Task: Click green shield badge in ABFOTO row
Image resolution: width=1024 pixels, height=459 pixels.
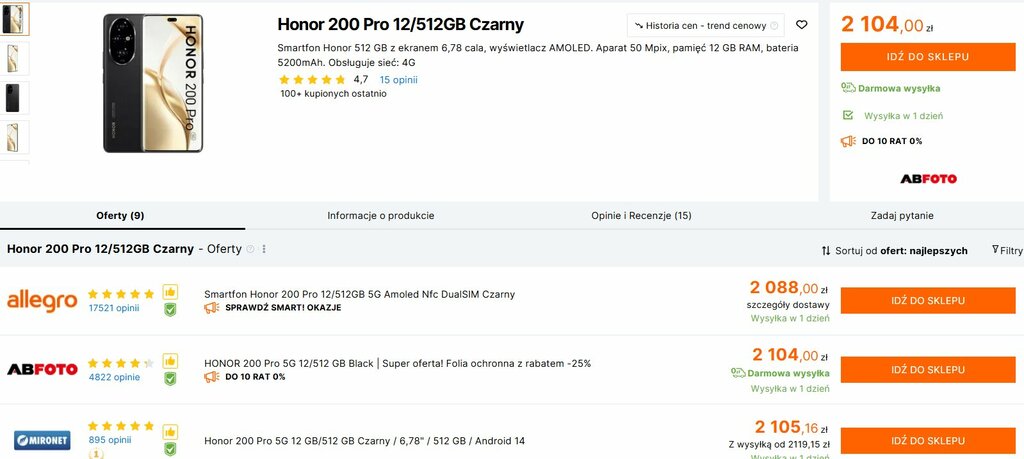Action: point(170,379)
